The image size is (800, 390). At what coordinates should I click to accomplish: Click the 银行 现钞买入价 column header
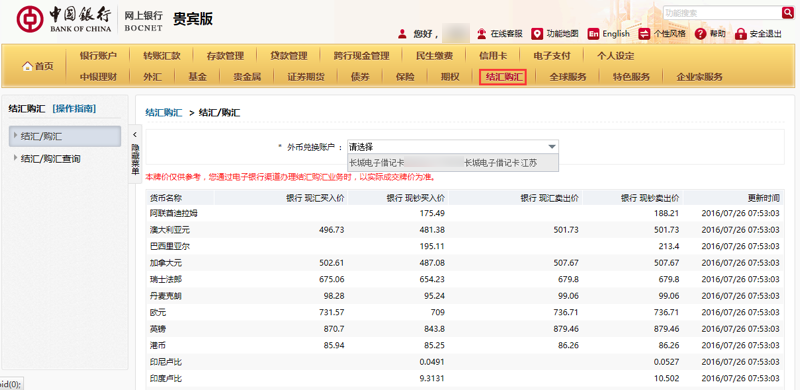[x=415, y=198]
